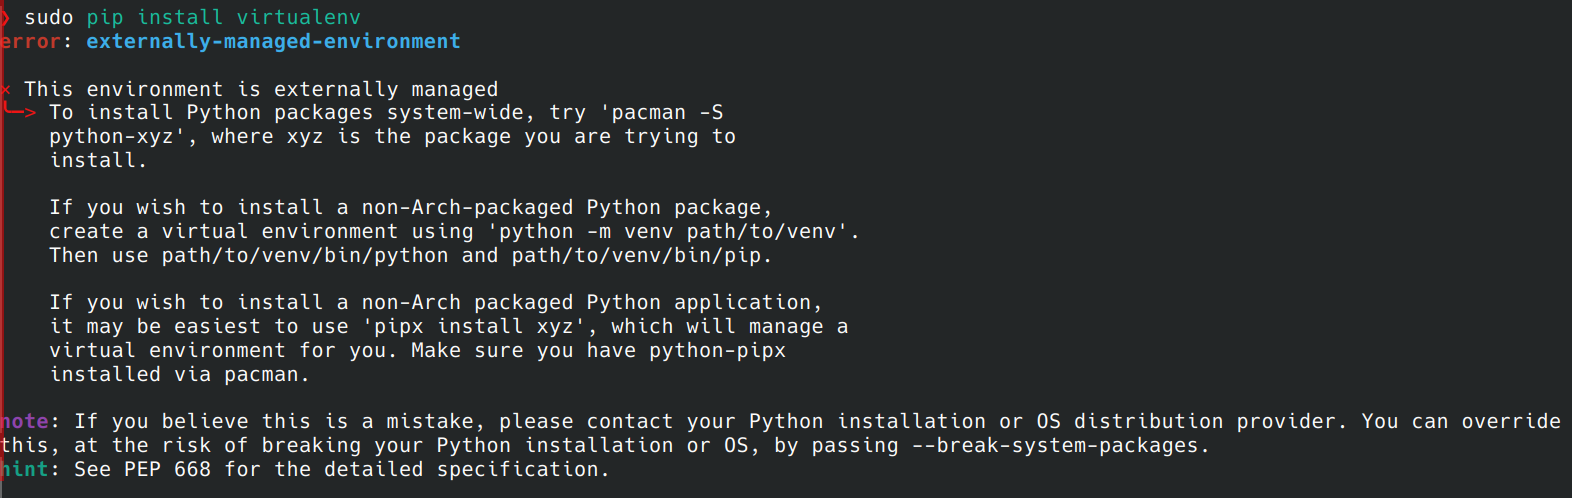
Task: Click the 'pacman -S' command text
Action: click(x=667, y=112)
